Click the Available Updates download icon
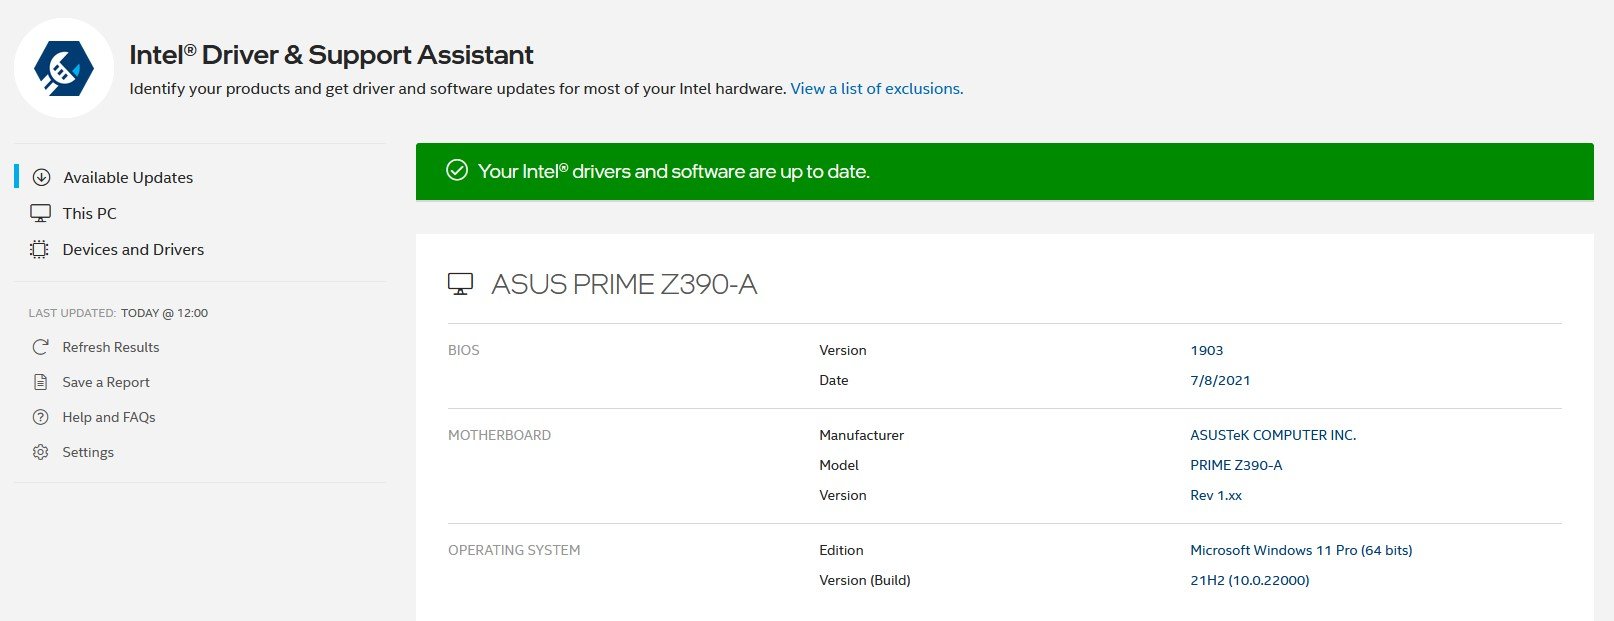This screenshot has height=621, width=1614. pos(41,177)
